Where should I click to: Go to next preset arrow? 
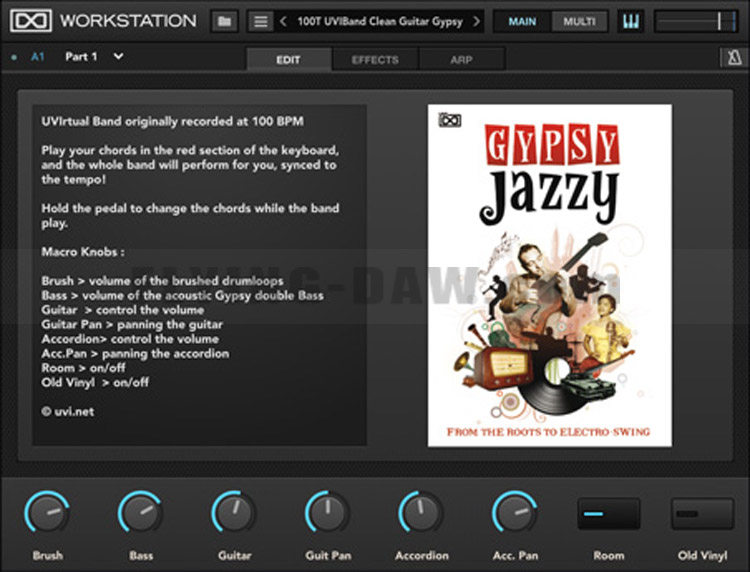(x=476, y=22)
